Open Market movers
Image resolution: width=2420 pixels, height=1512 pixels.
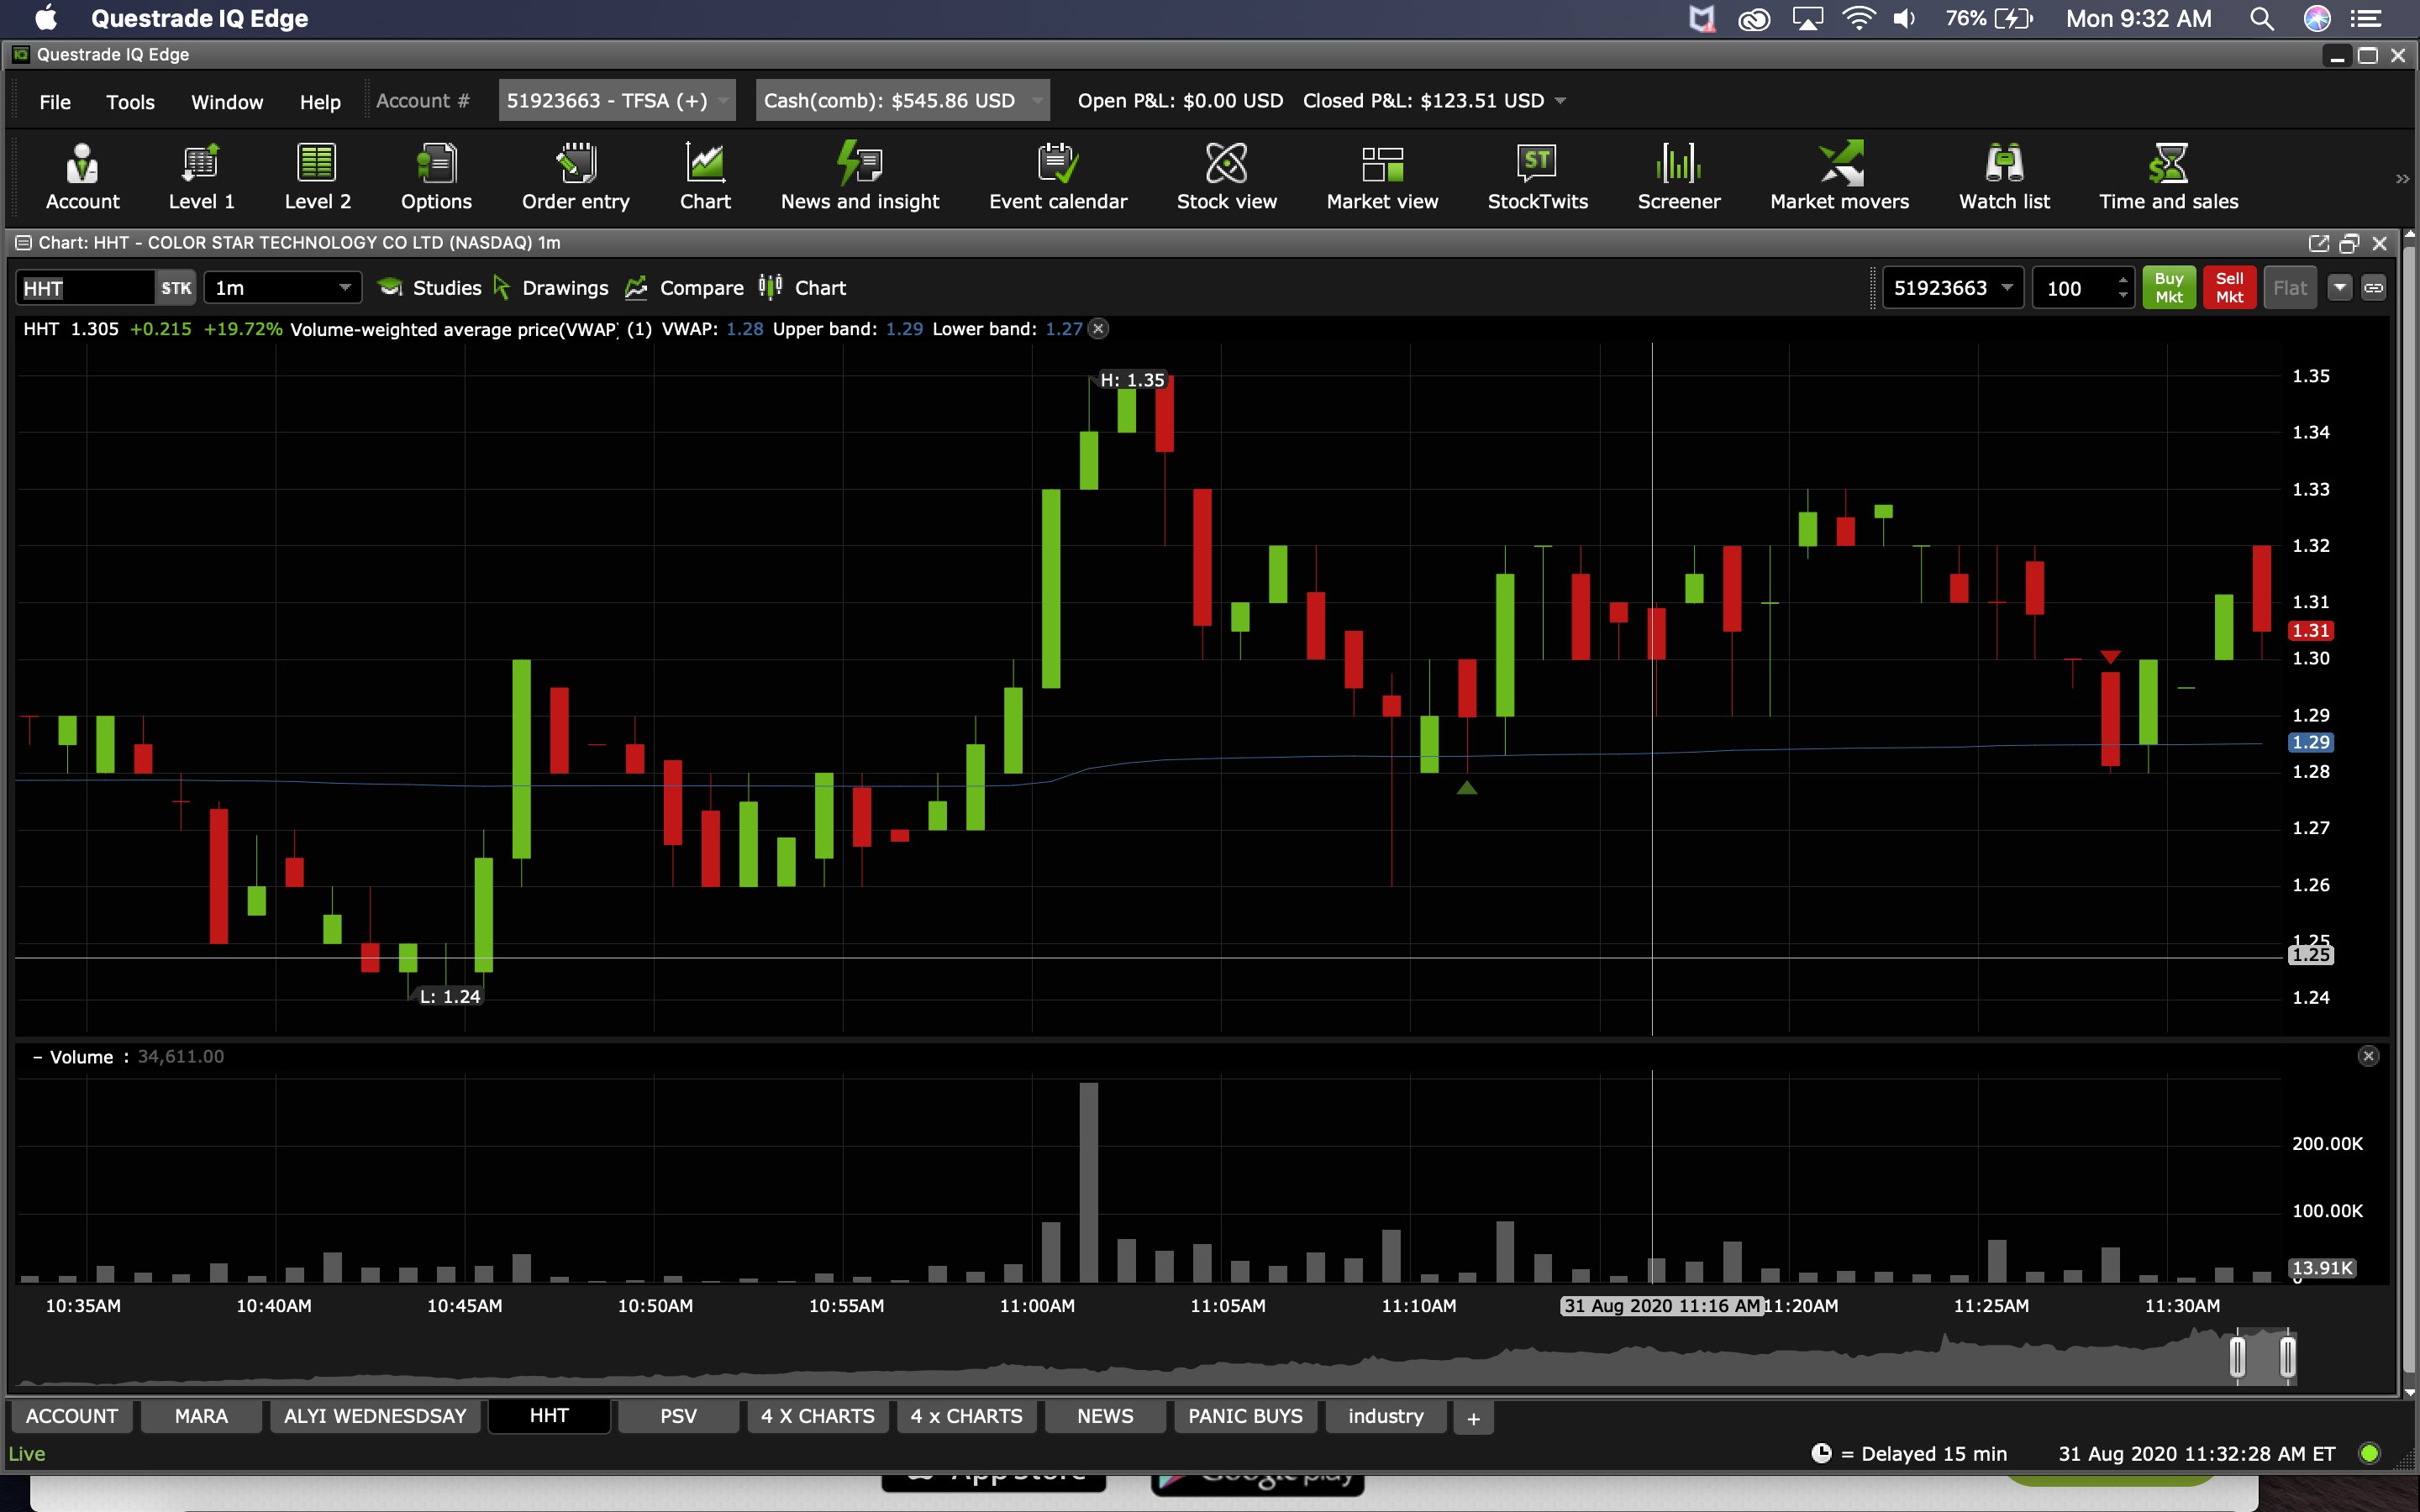(1839, 176)
